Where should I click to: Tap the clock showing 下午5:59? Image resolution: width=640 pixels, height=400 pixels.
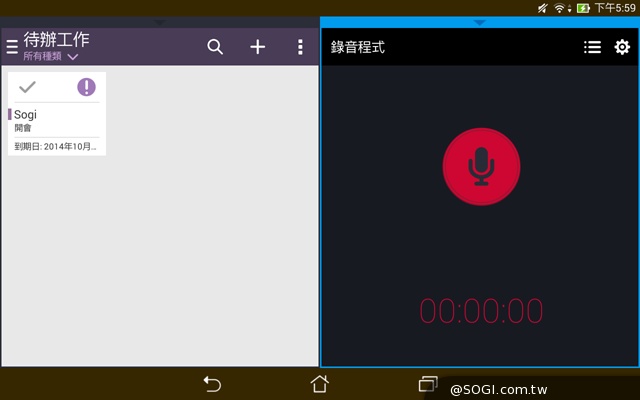(615, 8)
